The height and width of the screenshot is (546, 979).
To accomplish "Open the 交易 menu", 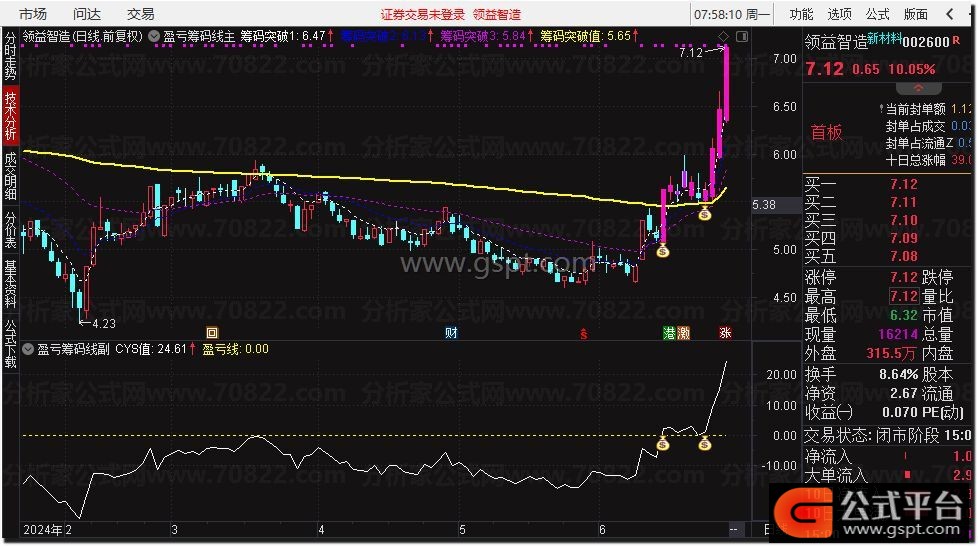I will pos(140,14).
